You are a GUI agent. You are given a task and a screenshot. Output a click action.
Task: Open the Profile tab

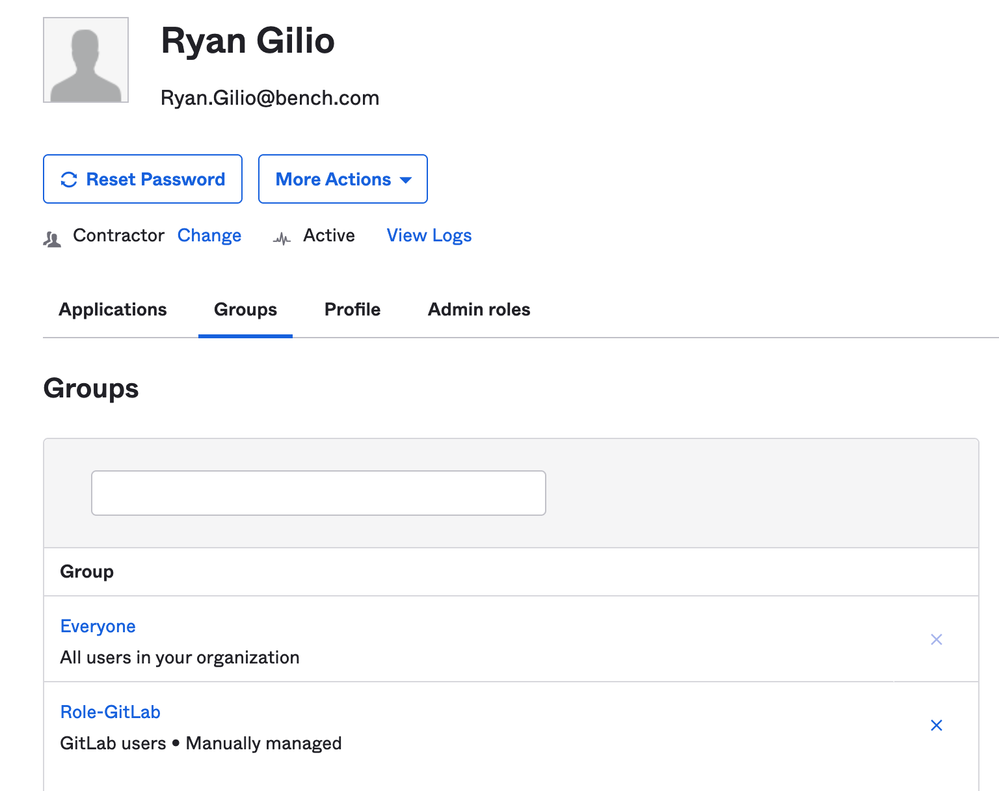[x=352, y=310]
